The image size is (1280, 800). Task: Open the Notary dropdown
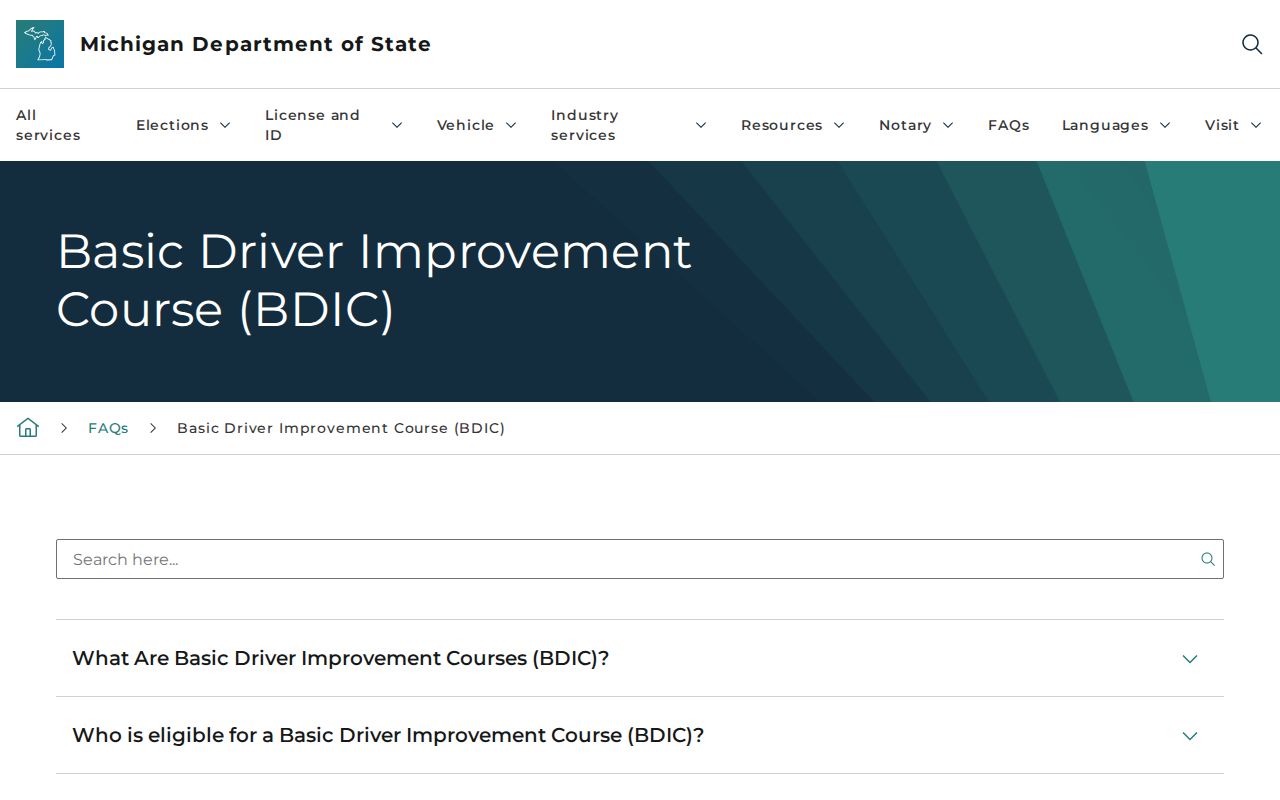(x=916, y=125)
